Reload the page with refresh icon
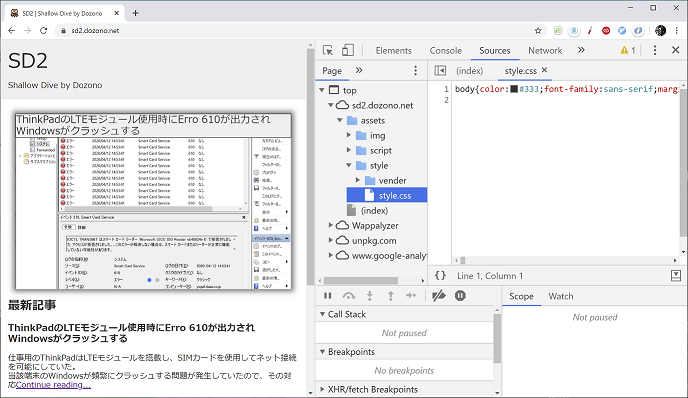688x398 pixels. coord(43,30)
